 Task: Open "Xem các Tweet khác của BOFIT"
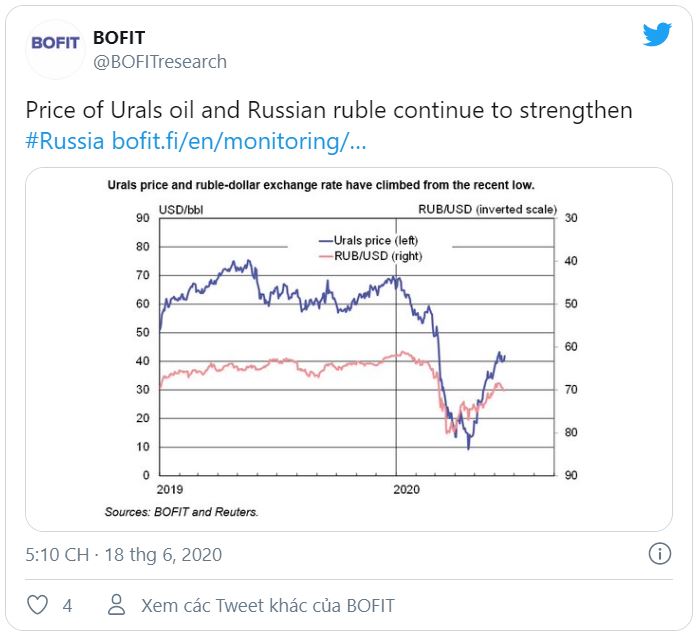click(x=267, y=605)
